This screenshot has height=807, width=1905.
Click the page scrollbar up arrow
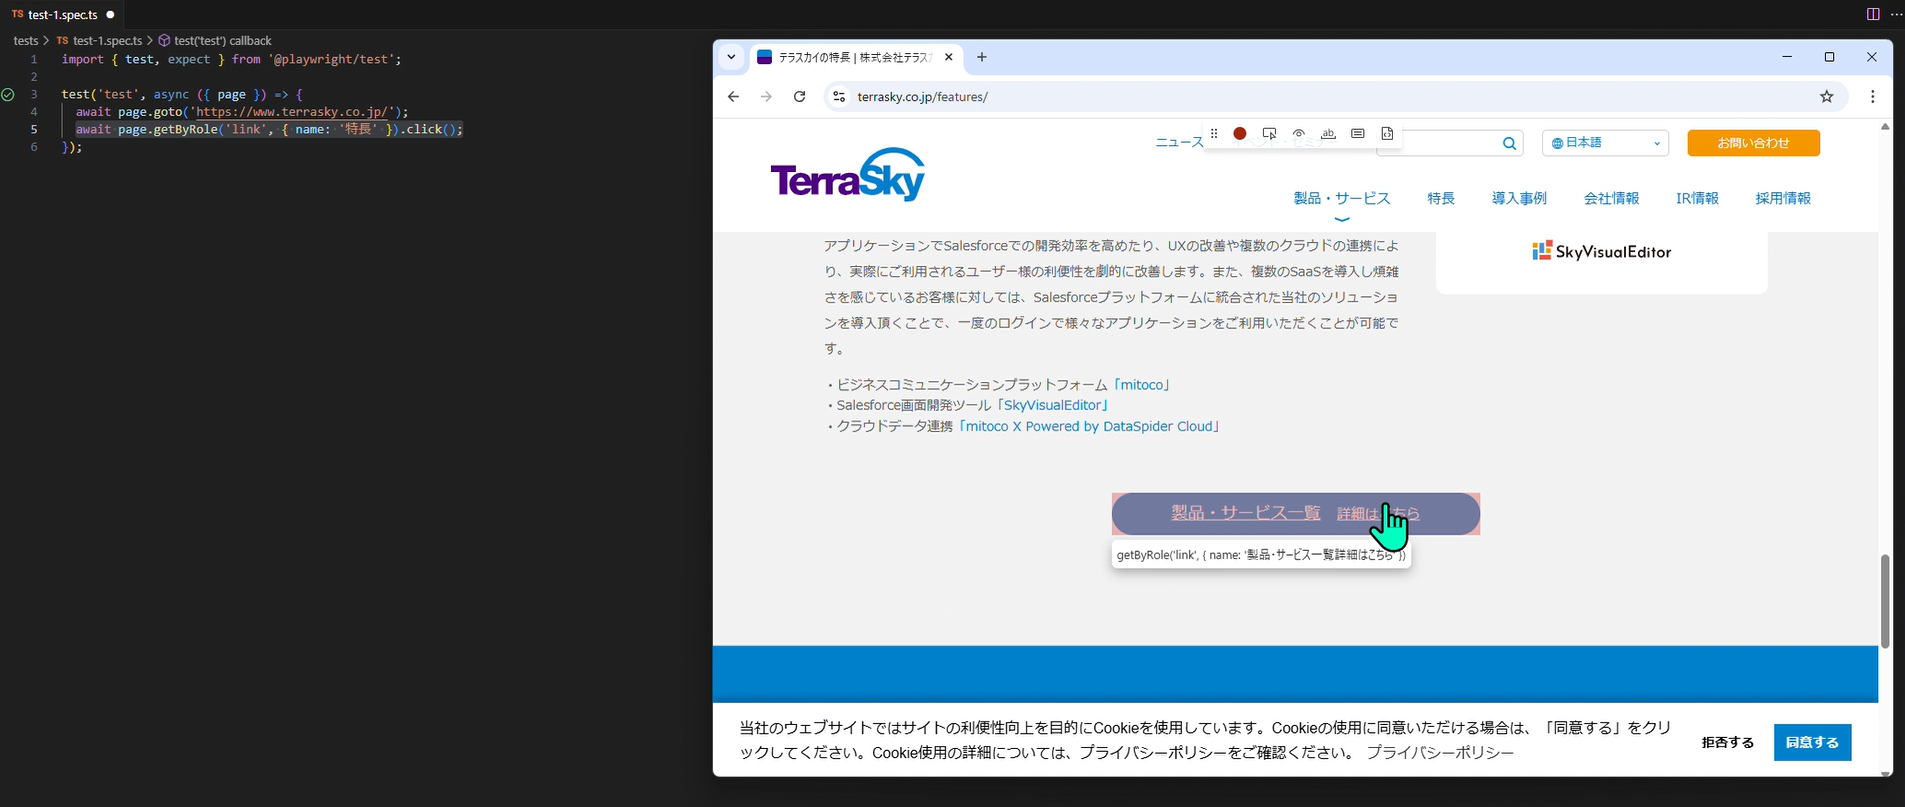[x=1885, y=126]
